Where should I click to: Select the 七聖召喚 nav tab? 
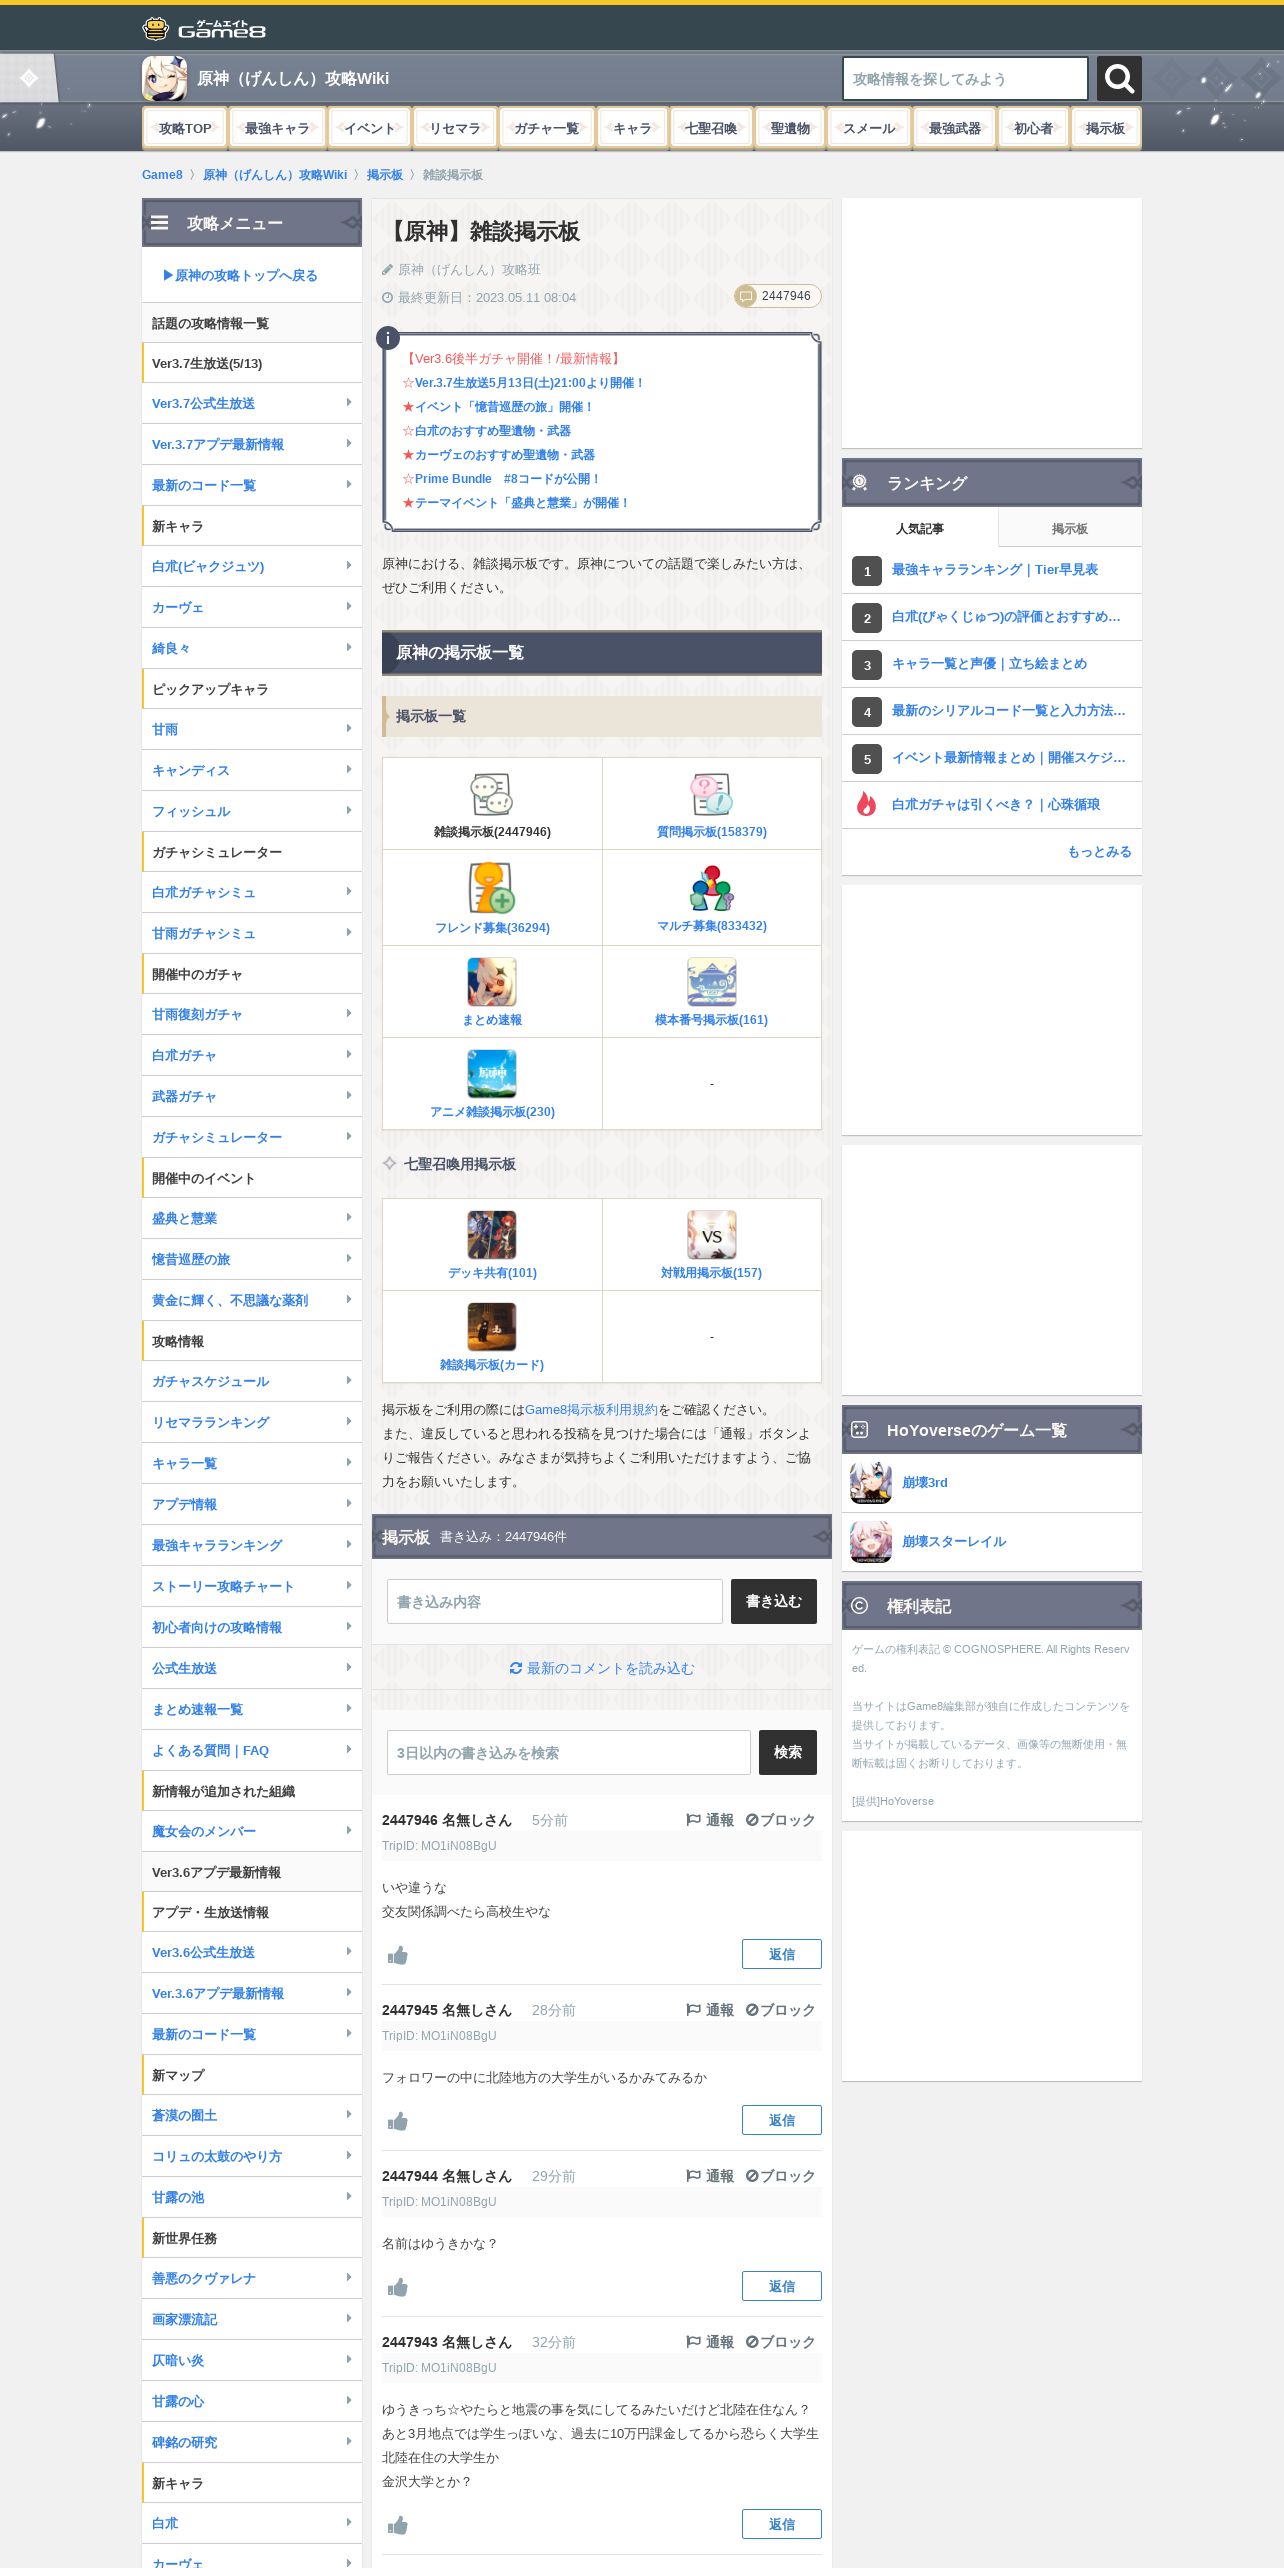(x=711, y=128)
